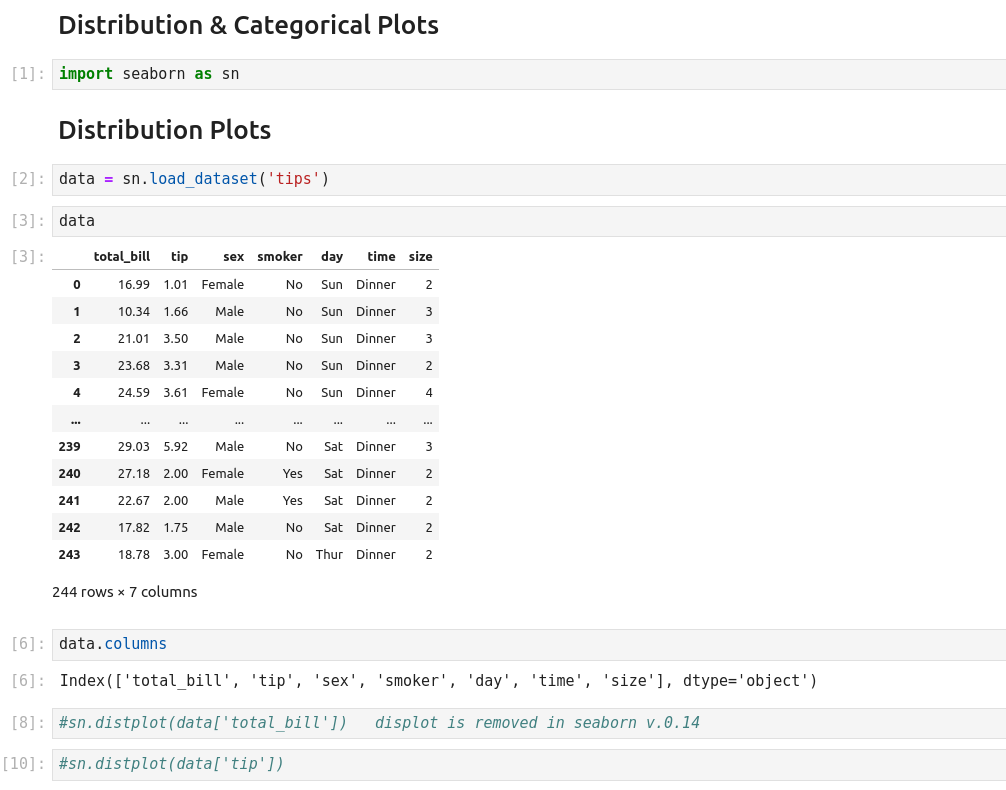Click the size column header
The height and width of the screenshot is (790, 1006).
point(420,257)
